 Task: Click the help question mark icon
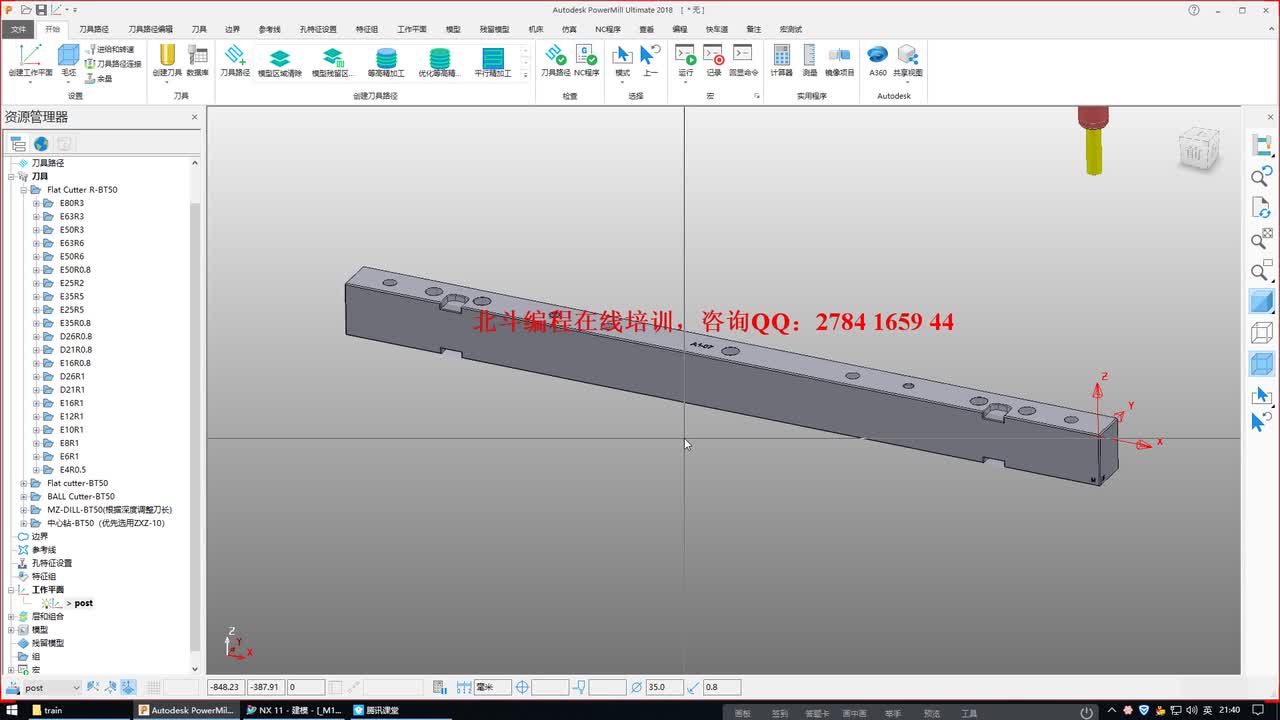tap(1194, 10)
